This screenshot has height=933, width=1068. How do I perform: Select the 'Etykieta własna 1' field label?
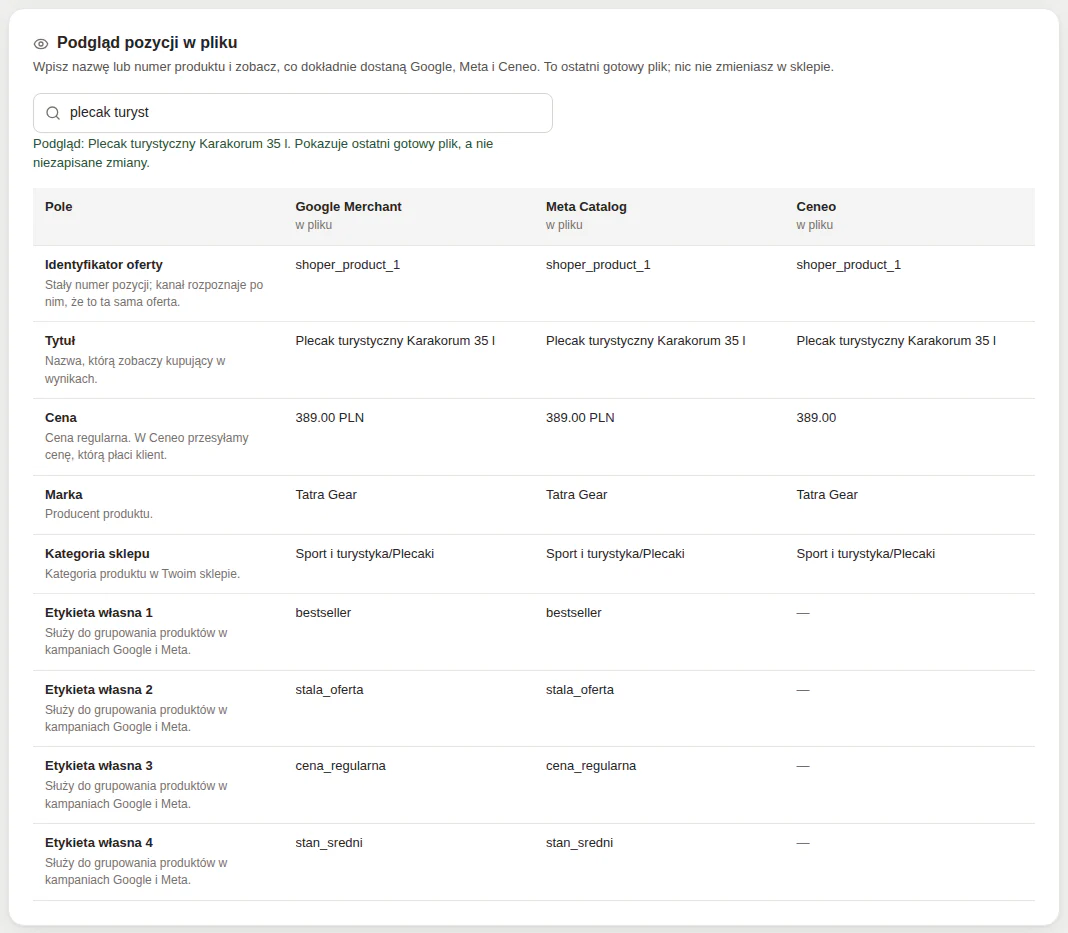(99, 612)
